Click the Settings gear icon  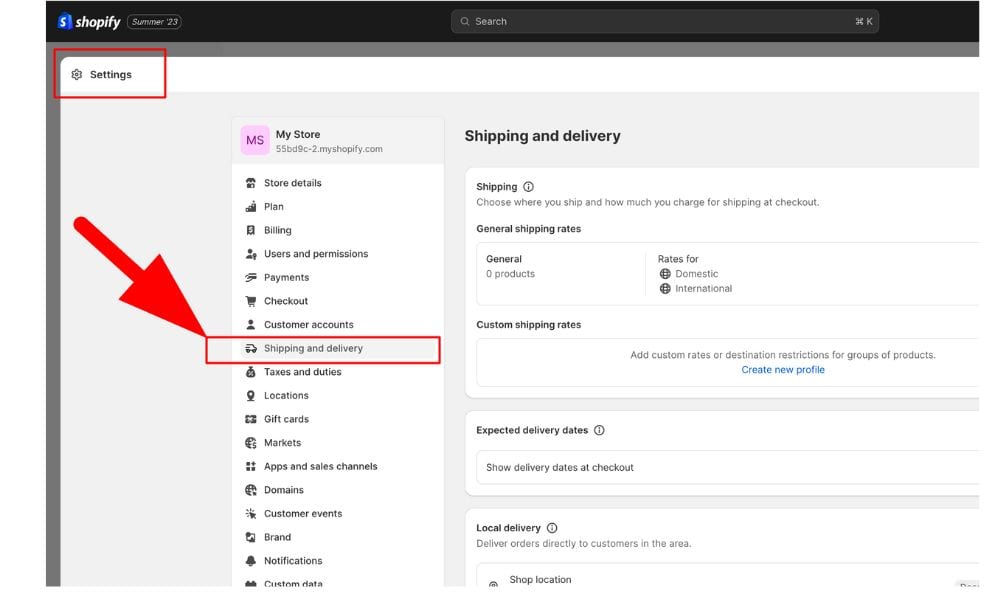(77, 75)
